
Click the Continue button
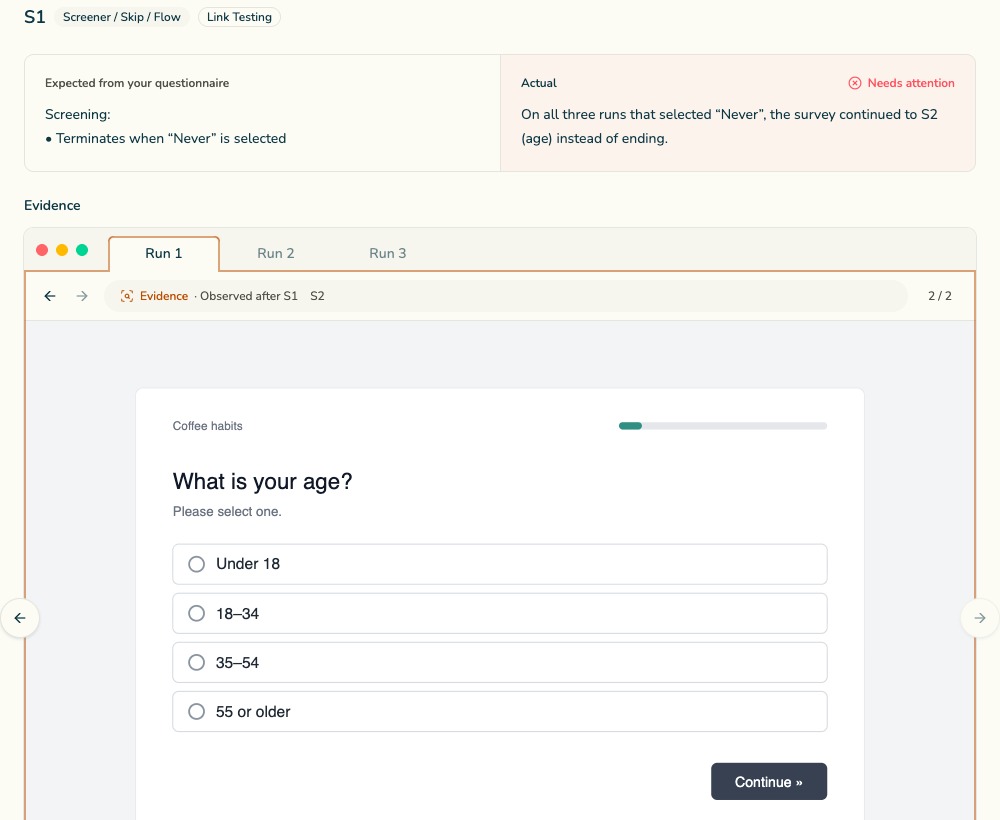tap(768, 782)
